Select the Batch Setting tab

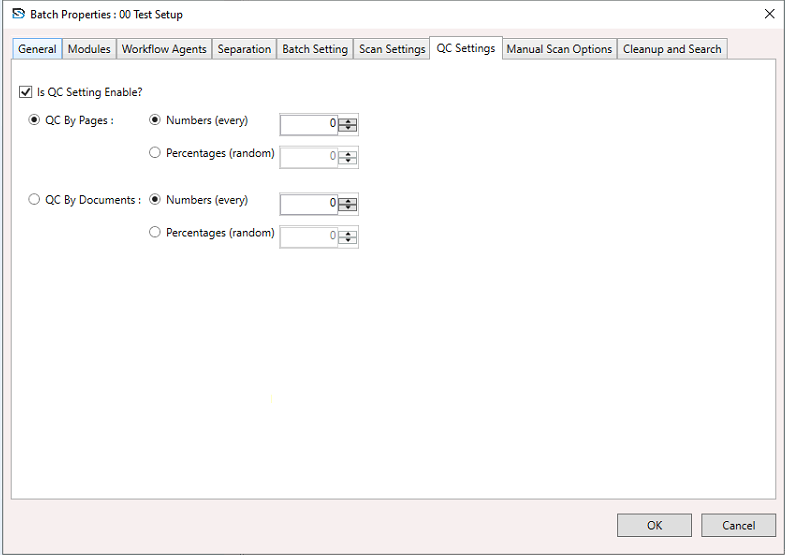click(315, 49)
